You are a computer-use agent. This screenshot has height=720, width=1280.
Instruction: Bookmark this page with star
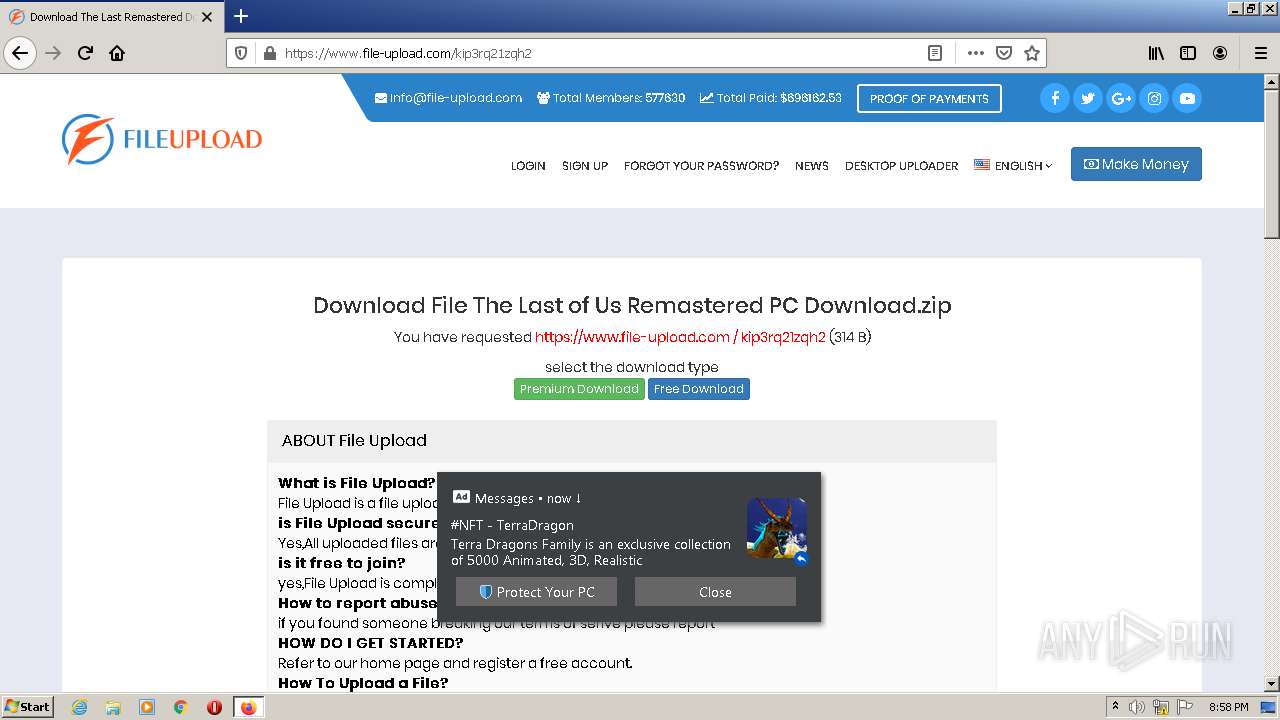point(1032,53)
